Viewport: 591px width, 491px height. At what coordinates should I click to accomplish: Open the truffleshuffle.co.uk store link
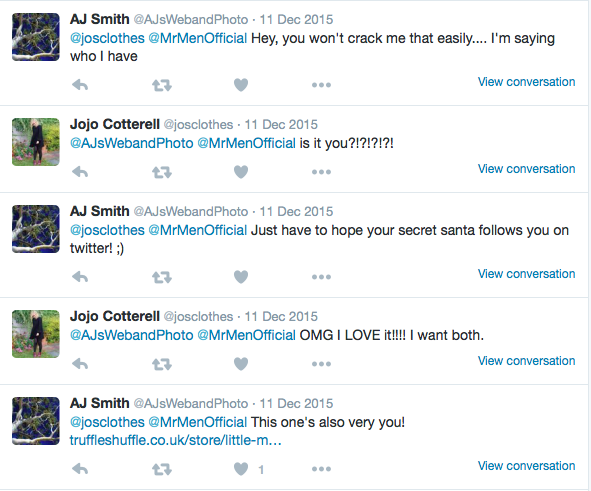[x=175, y=440]
